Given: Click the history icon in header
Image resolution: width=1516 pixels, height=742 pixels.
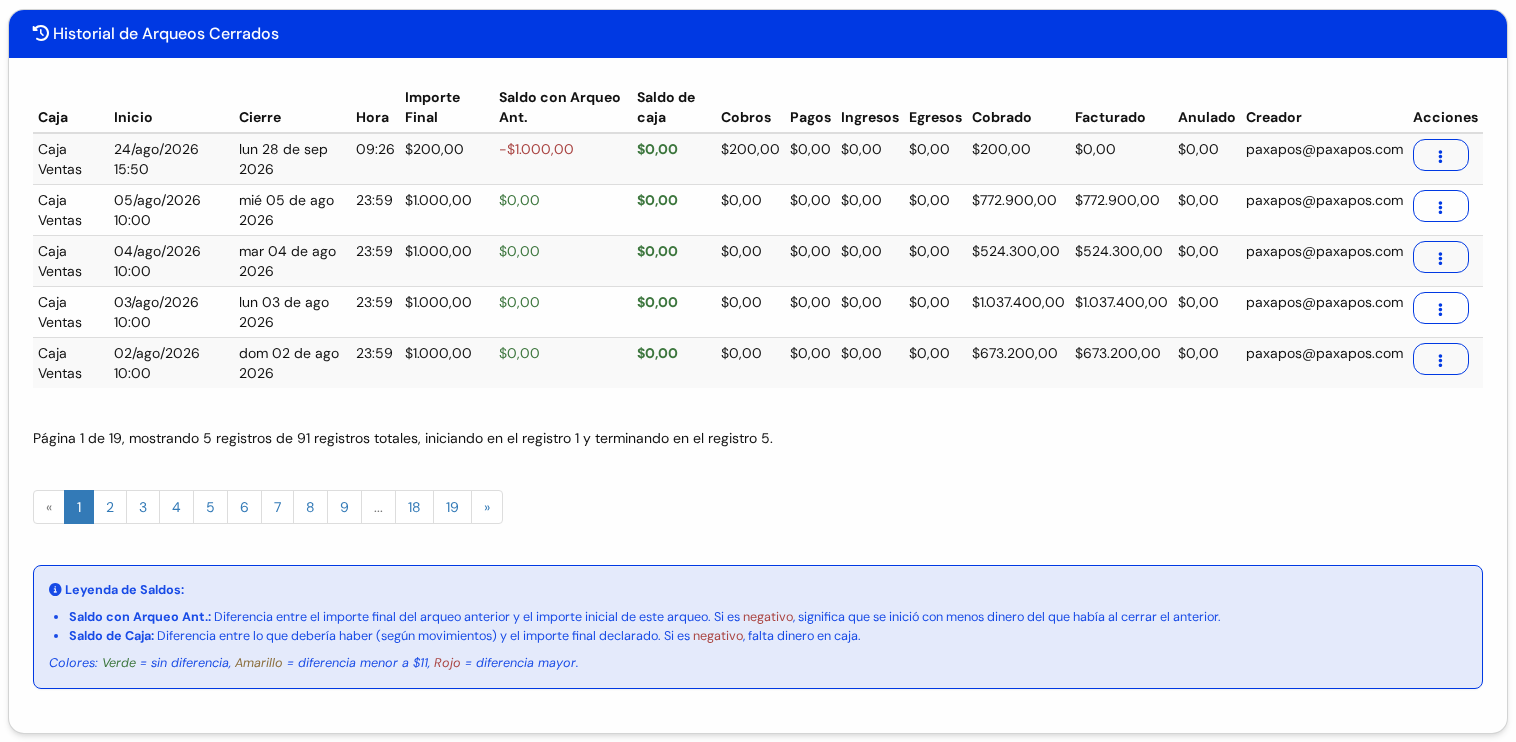Looking at the screenshot, I should [41, 33].
